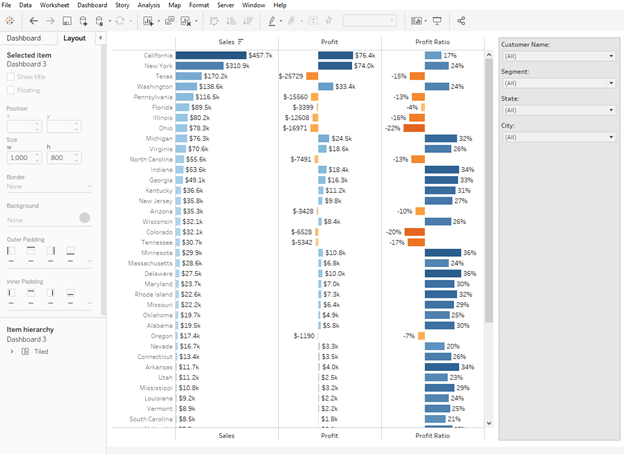Click the Profit Ratio column header
The height and width of the screenshot is (454, 624).
(x=434, y=41)
